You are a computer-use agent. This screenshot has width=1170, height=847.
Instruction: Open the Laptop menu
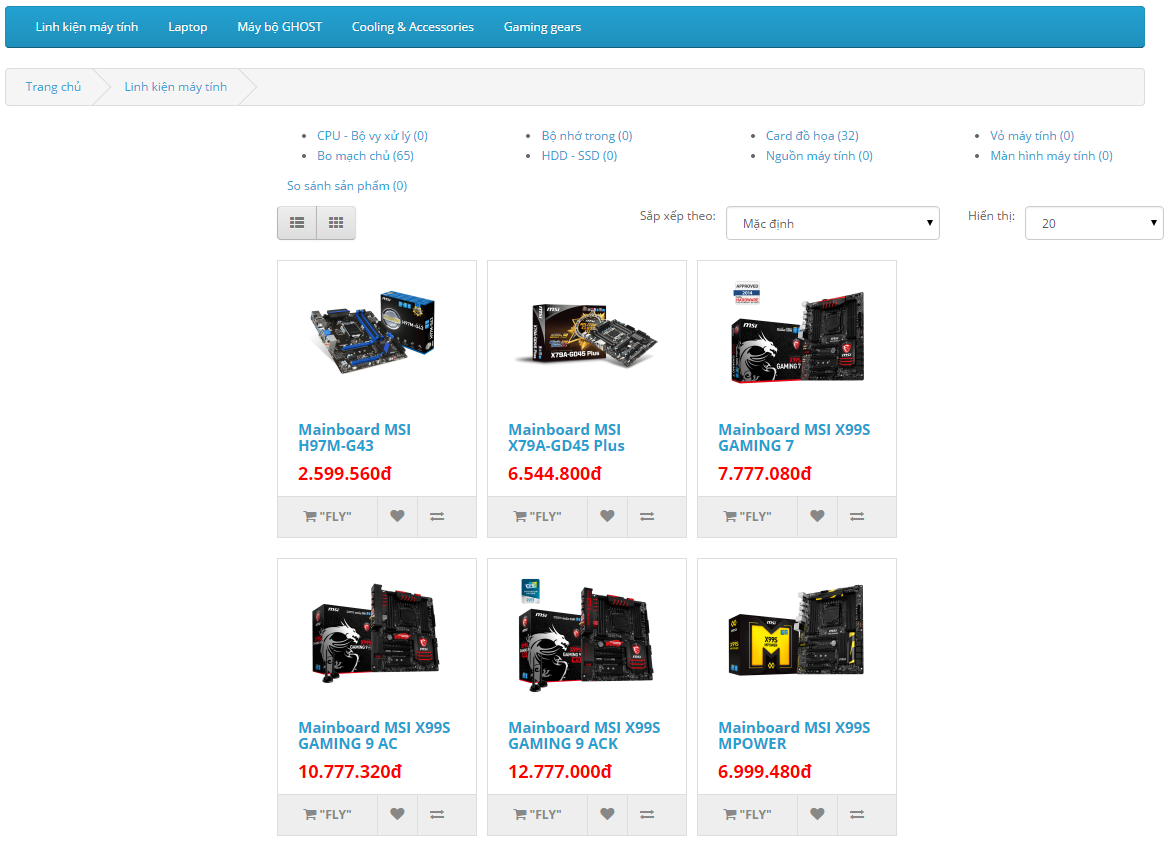click(x=187, y=27)
